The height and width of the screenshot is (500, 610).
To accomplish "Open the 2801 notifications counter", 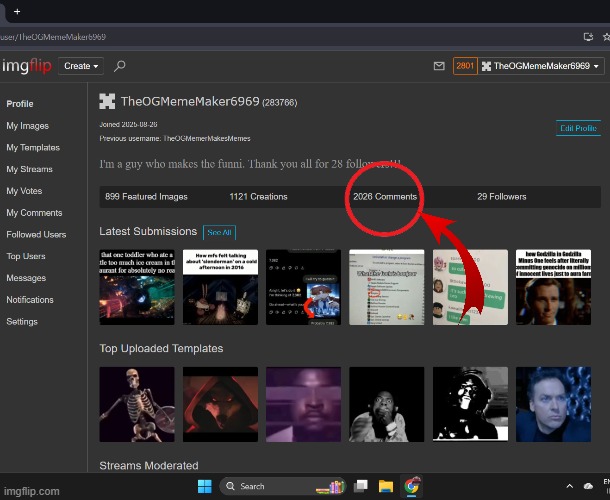I will coord(465,66).
